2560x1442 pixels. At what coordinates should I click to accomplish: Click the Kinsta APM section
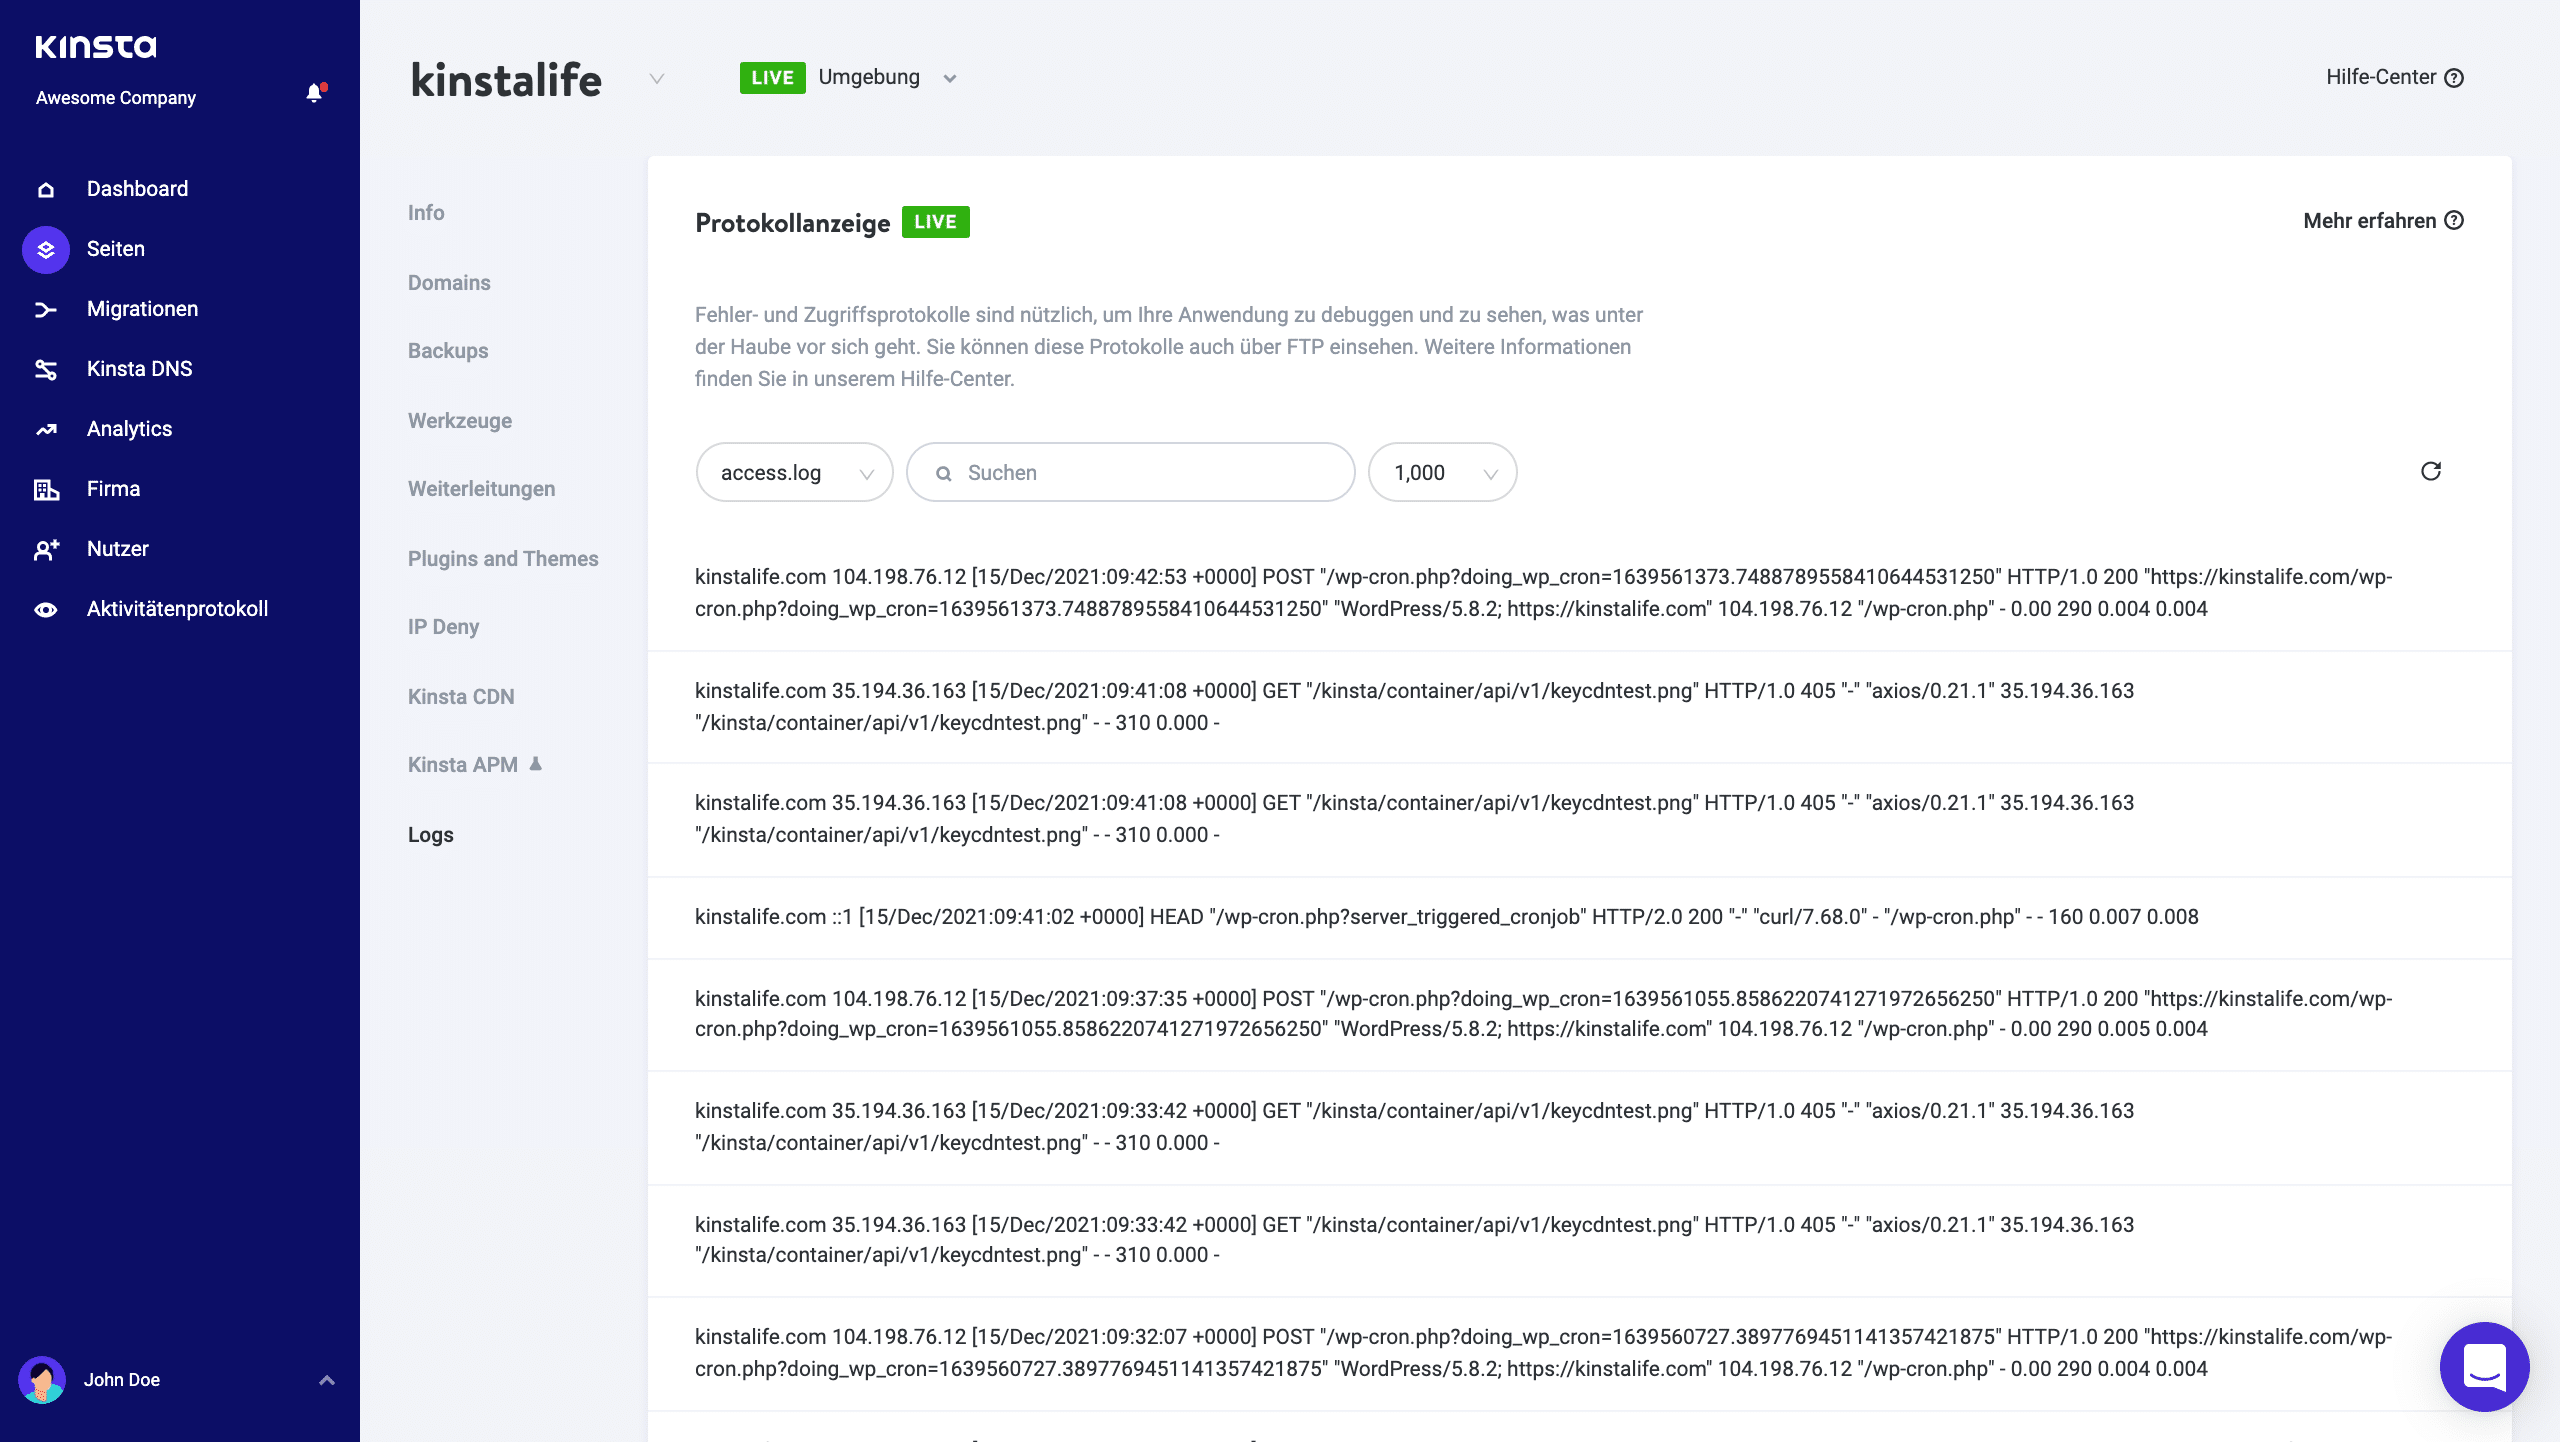click(x=476, y=765)
